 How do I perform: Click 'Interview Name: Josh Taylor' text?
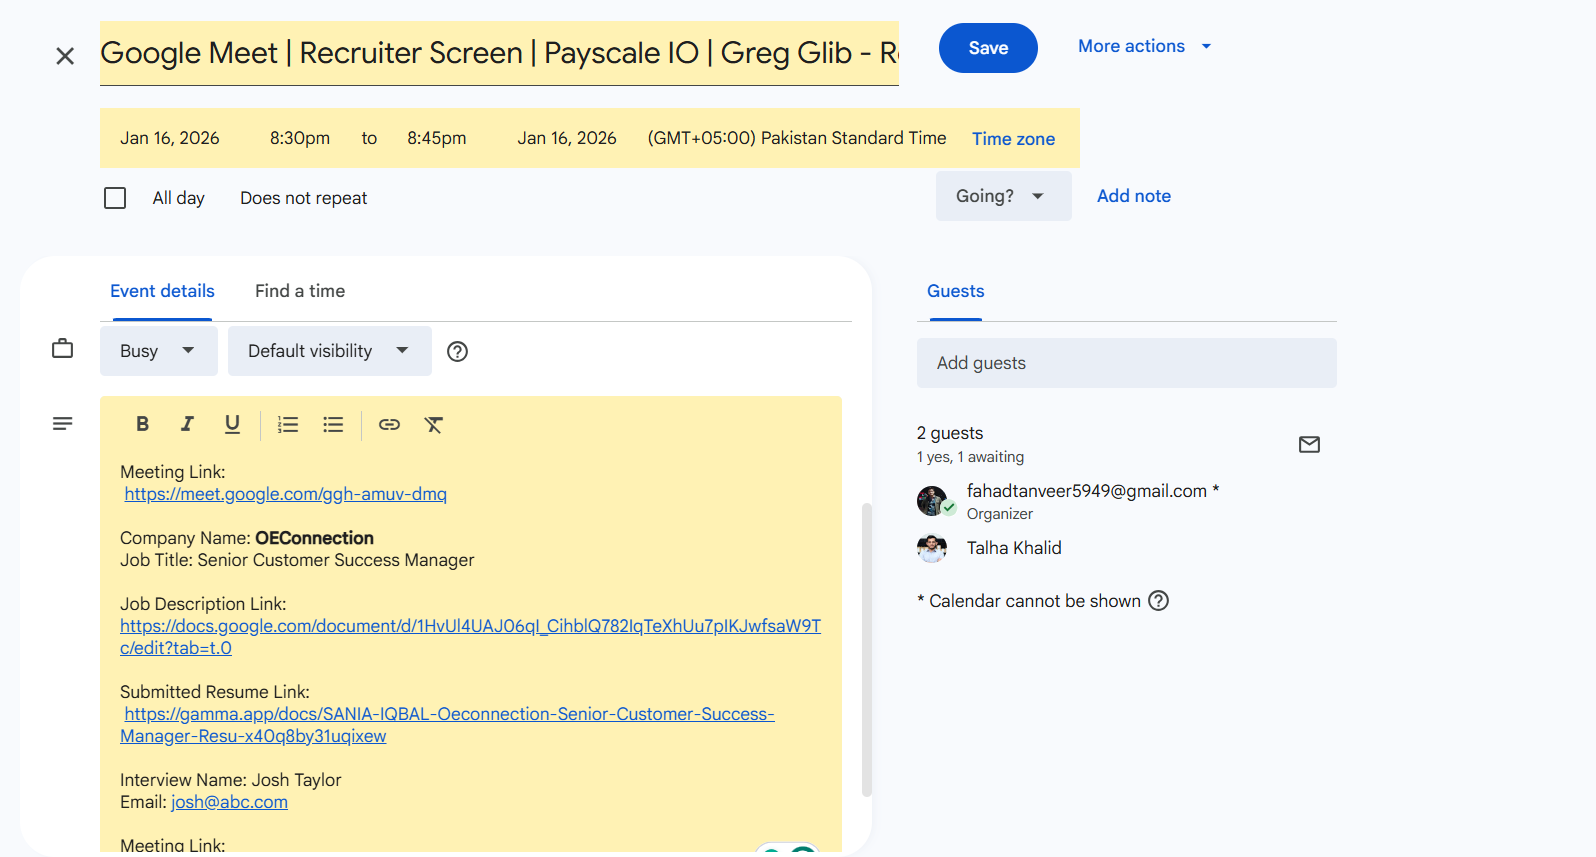[x=231, y=780]
